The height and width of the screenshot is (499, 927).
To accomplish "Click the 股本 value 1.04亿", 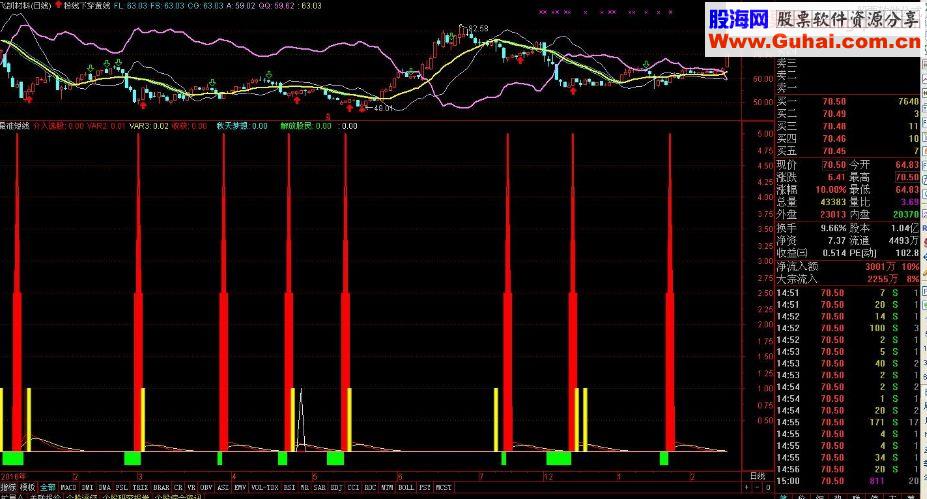I will pyautogui.click(x=906, y=228).
